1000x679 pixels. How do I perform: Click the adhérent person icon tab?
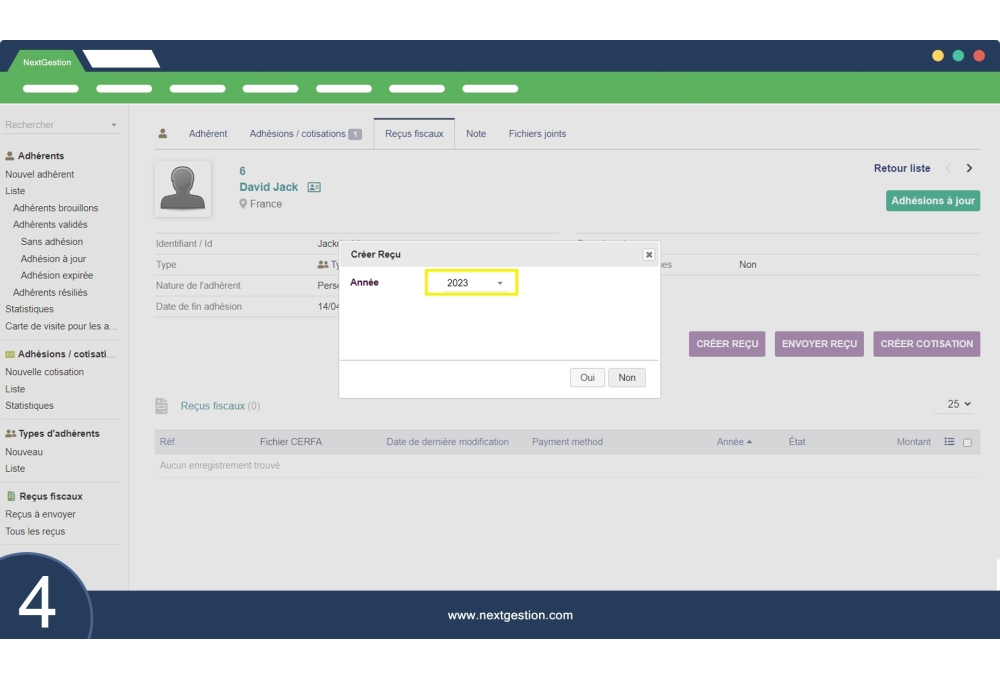163,134
